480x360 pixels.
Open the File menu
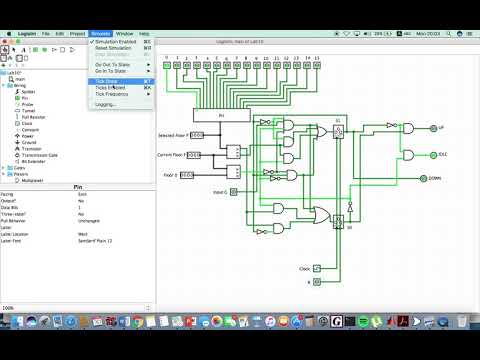point(46,34)
